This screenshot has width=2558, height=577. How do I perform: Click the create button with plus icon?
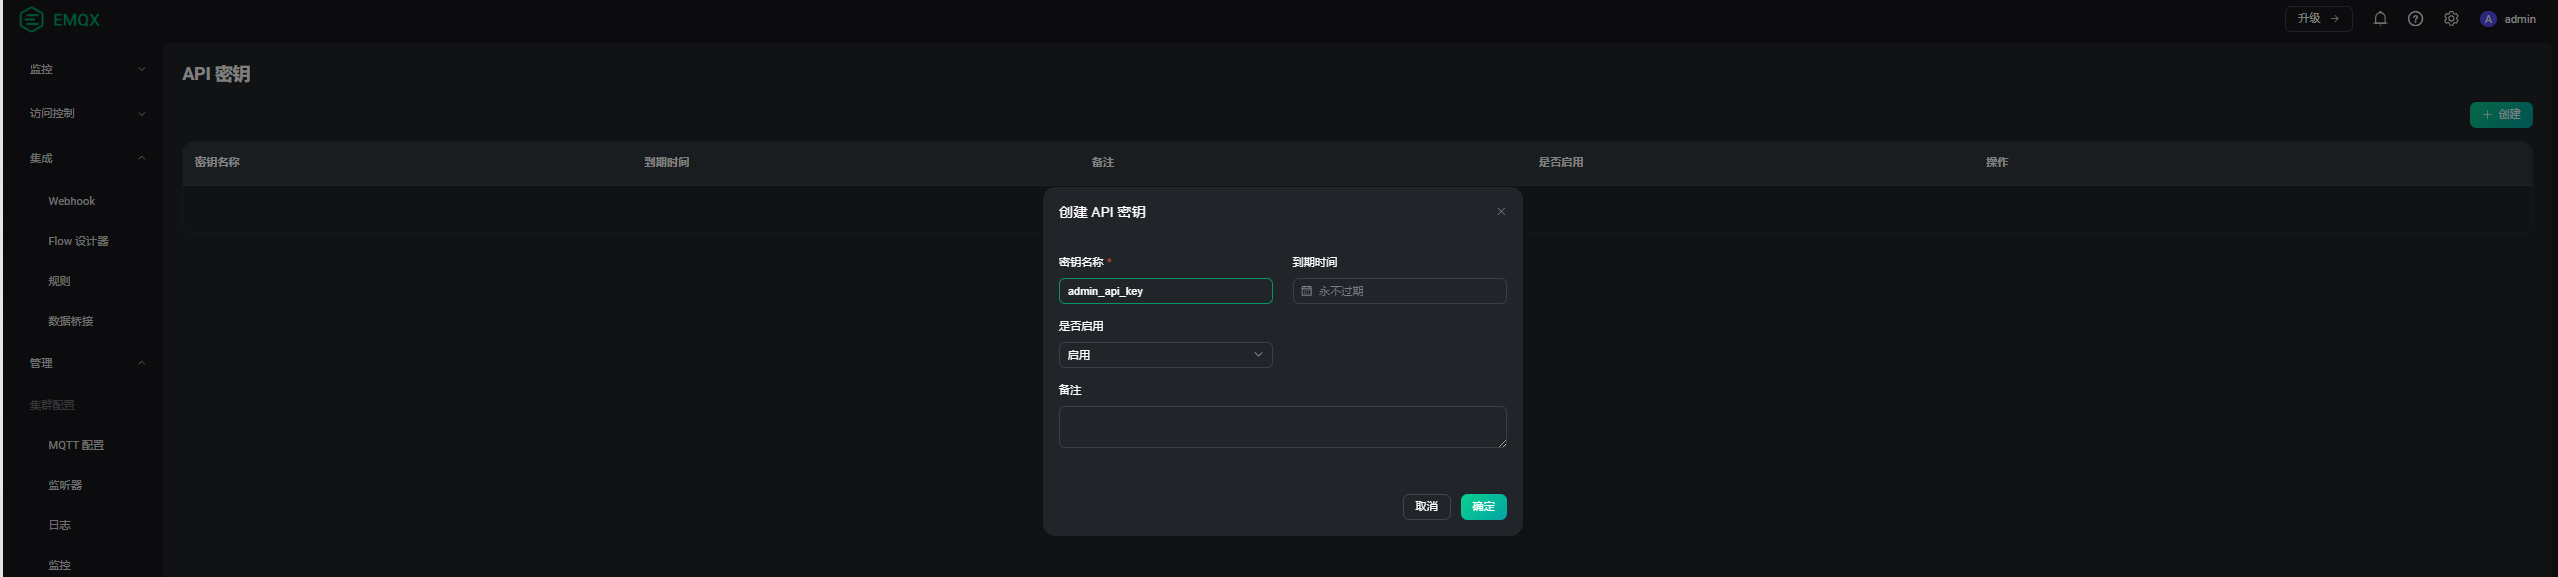click(2501, 115)
